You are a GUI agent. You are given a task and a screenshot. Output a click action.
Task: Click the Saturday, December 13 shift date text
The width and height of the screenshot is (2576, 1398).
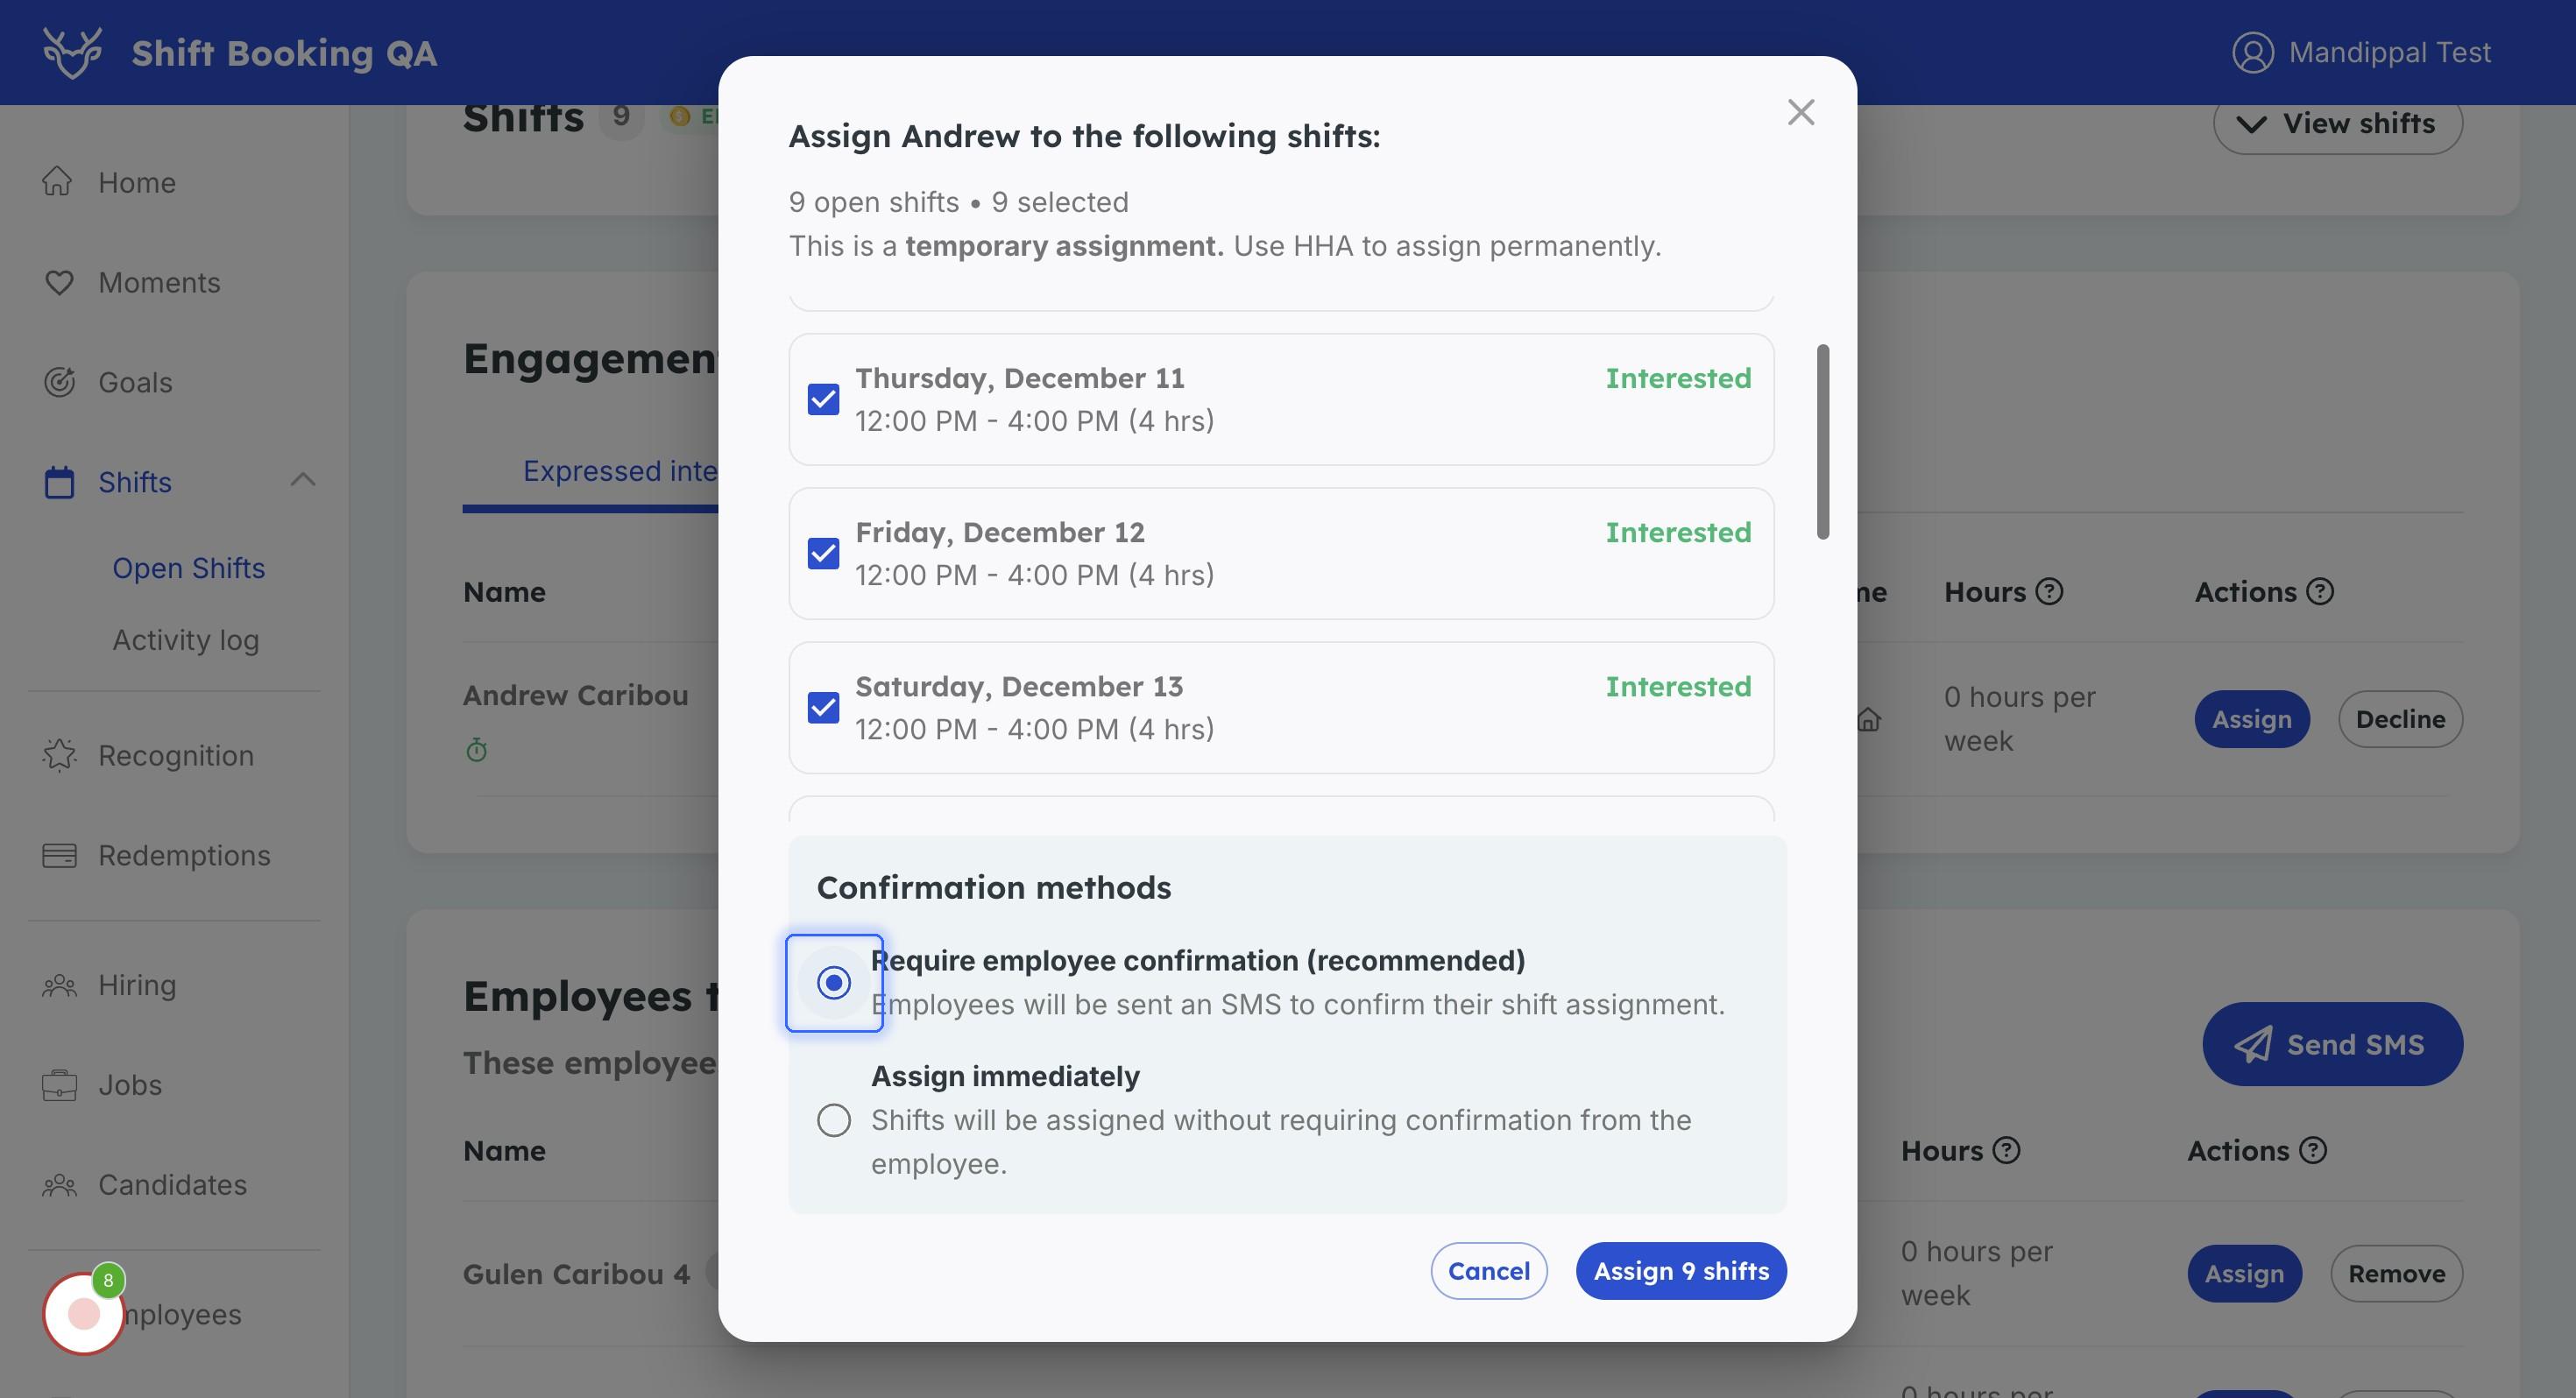tap(1018, 686)
